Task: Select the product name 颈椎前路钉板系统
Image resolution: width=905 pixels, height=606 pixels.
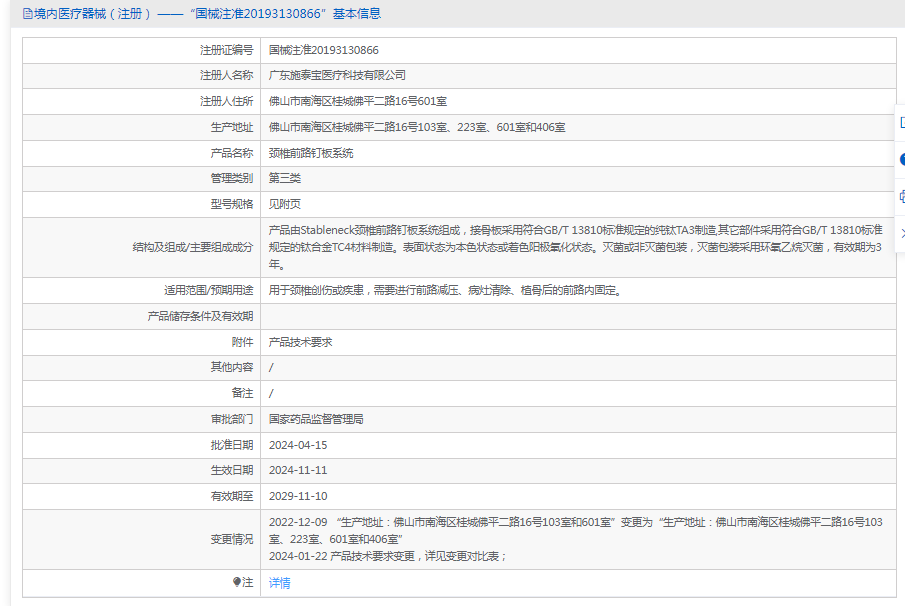Action: [311, 153]
